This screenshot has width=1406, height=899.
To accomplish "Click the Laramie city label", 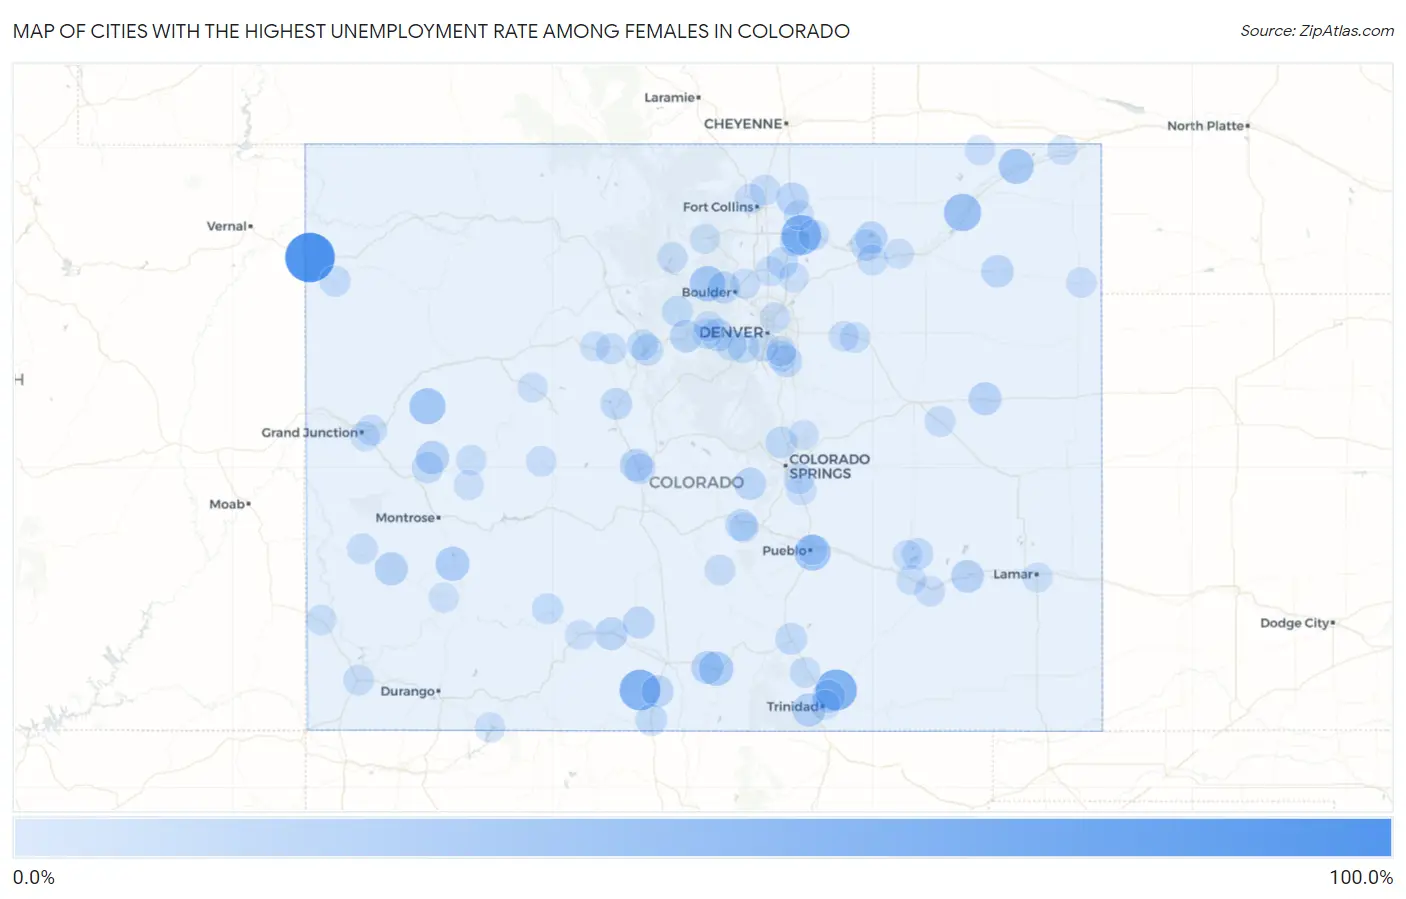I will (x=671, y=97).
